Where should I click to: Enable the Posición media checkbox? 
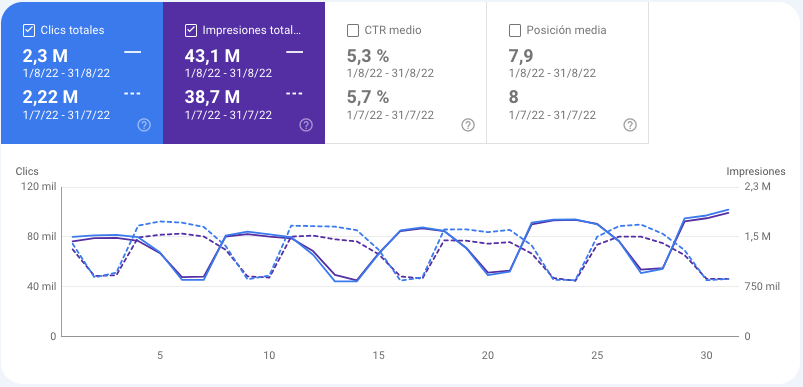tap(515, 30)
